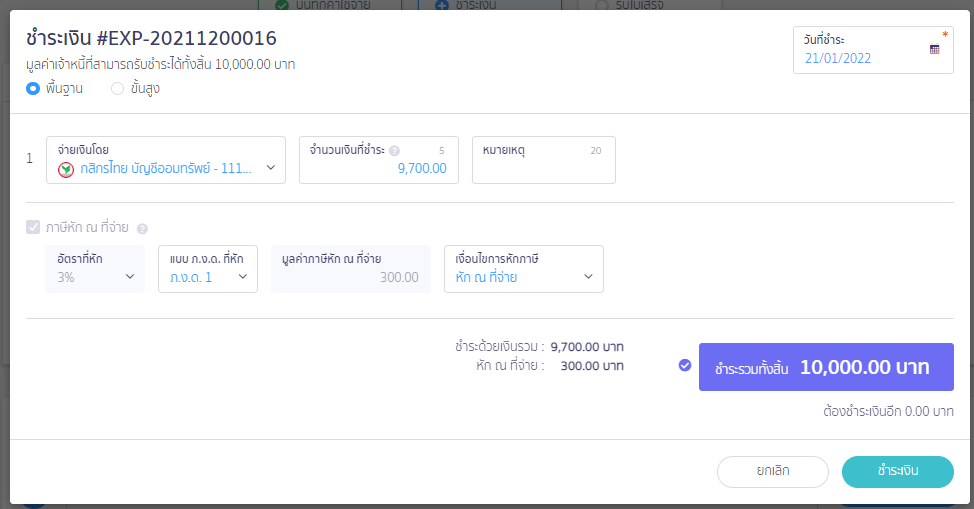Click the Kasikorn bank logo icon

66,169
